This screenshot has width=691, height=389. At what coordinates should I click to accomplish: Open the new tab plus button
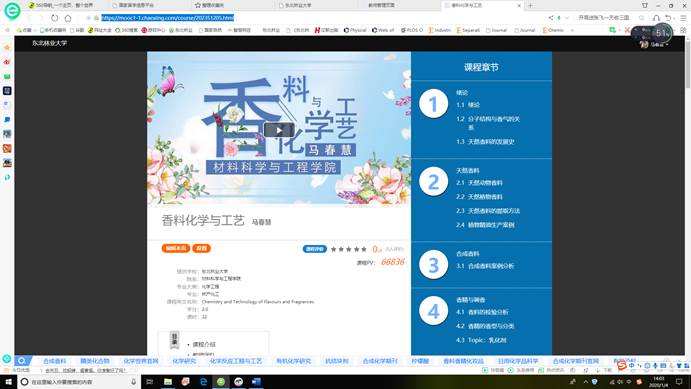(x=530, y=5)
